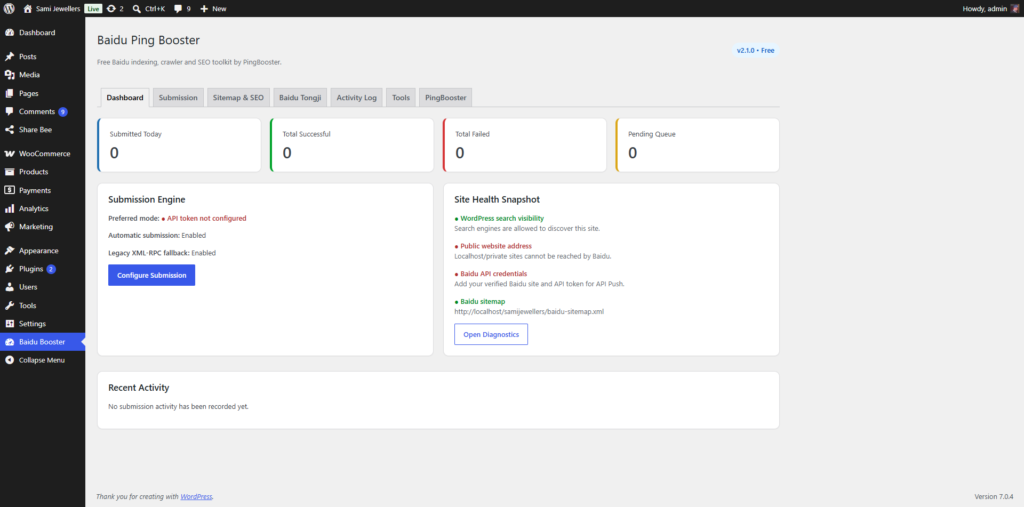Click the Total Failed stat card

coord(524,145)
